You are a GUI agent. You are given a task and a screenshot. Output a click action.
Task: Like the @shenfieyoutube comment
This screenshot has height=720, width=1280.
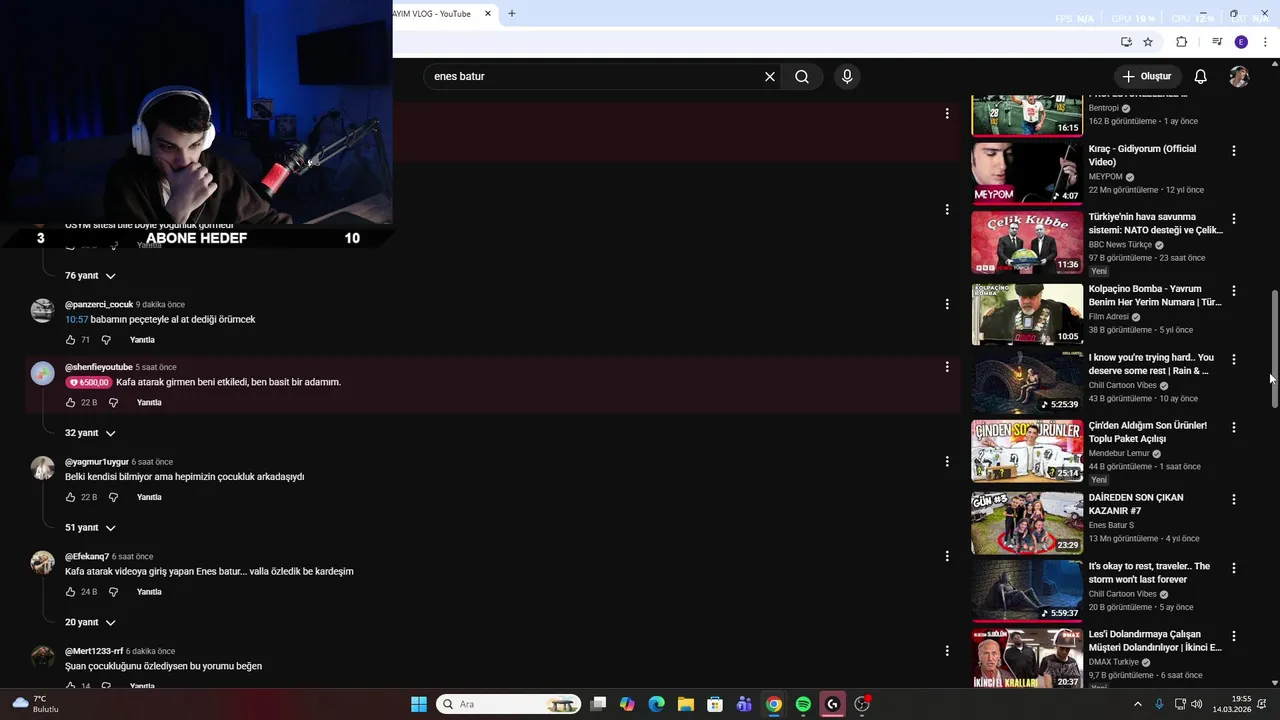coord(70,403)
